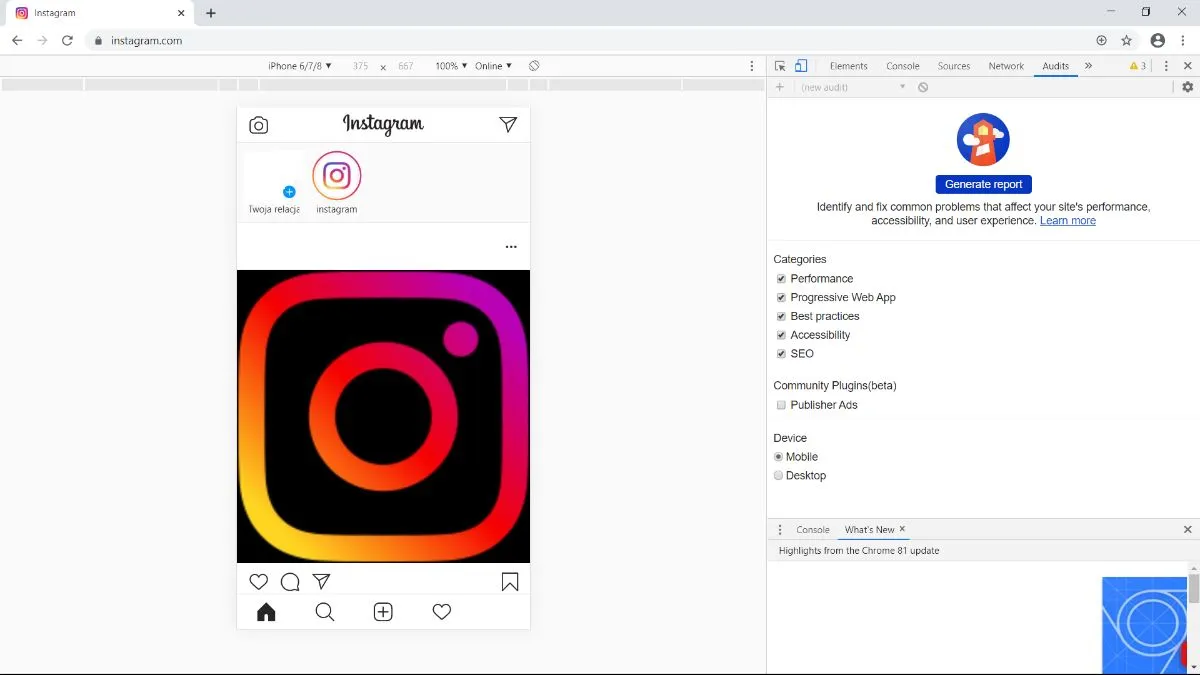Bookmark this page with the star
1200x675 pixels.
[1127, 41]
